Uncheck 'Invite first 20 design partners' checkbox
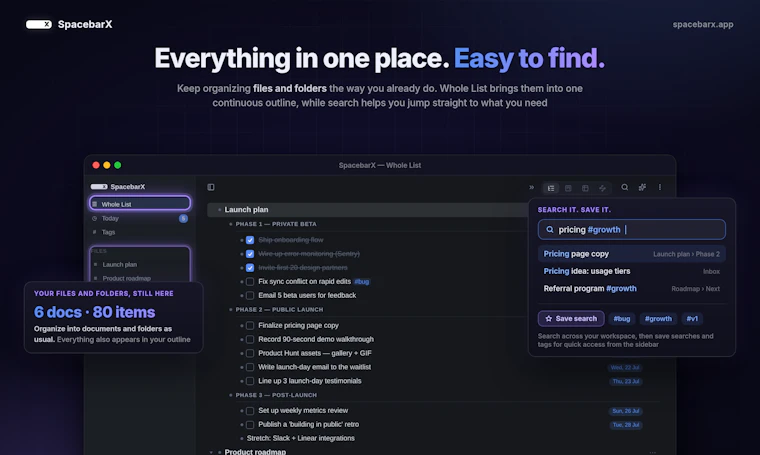The height and width of the screenshot is (455, 760). (x=250, y=267)
